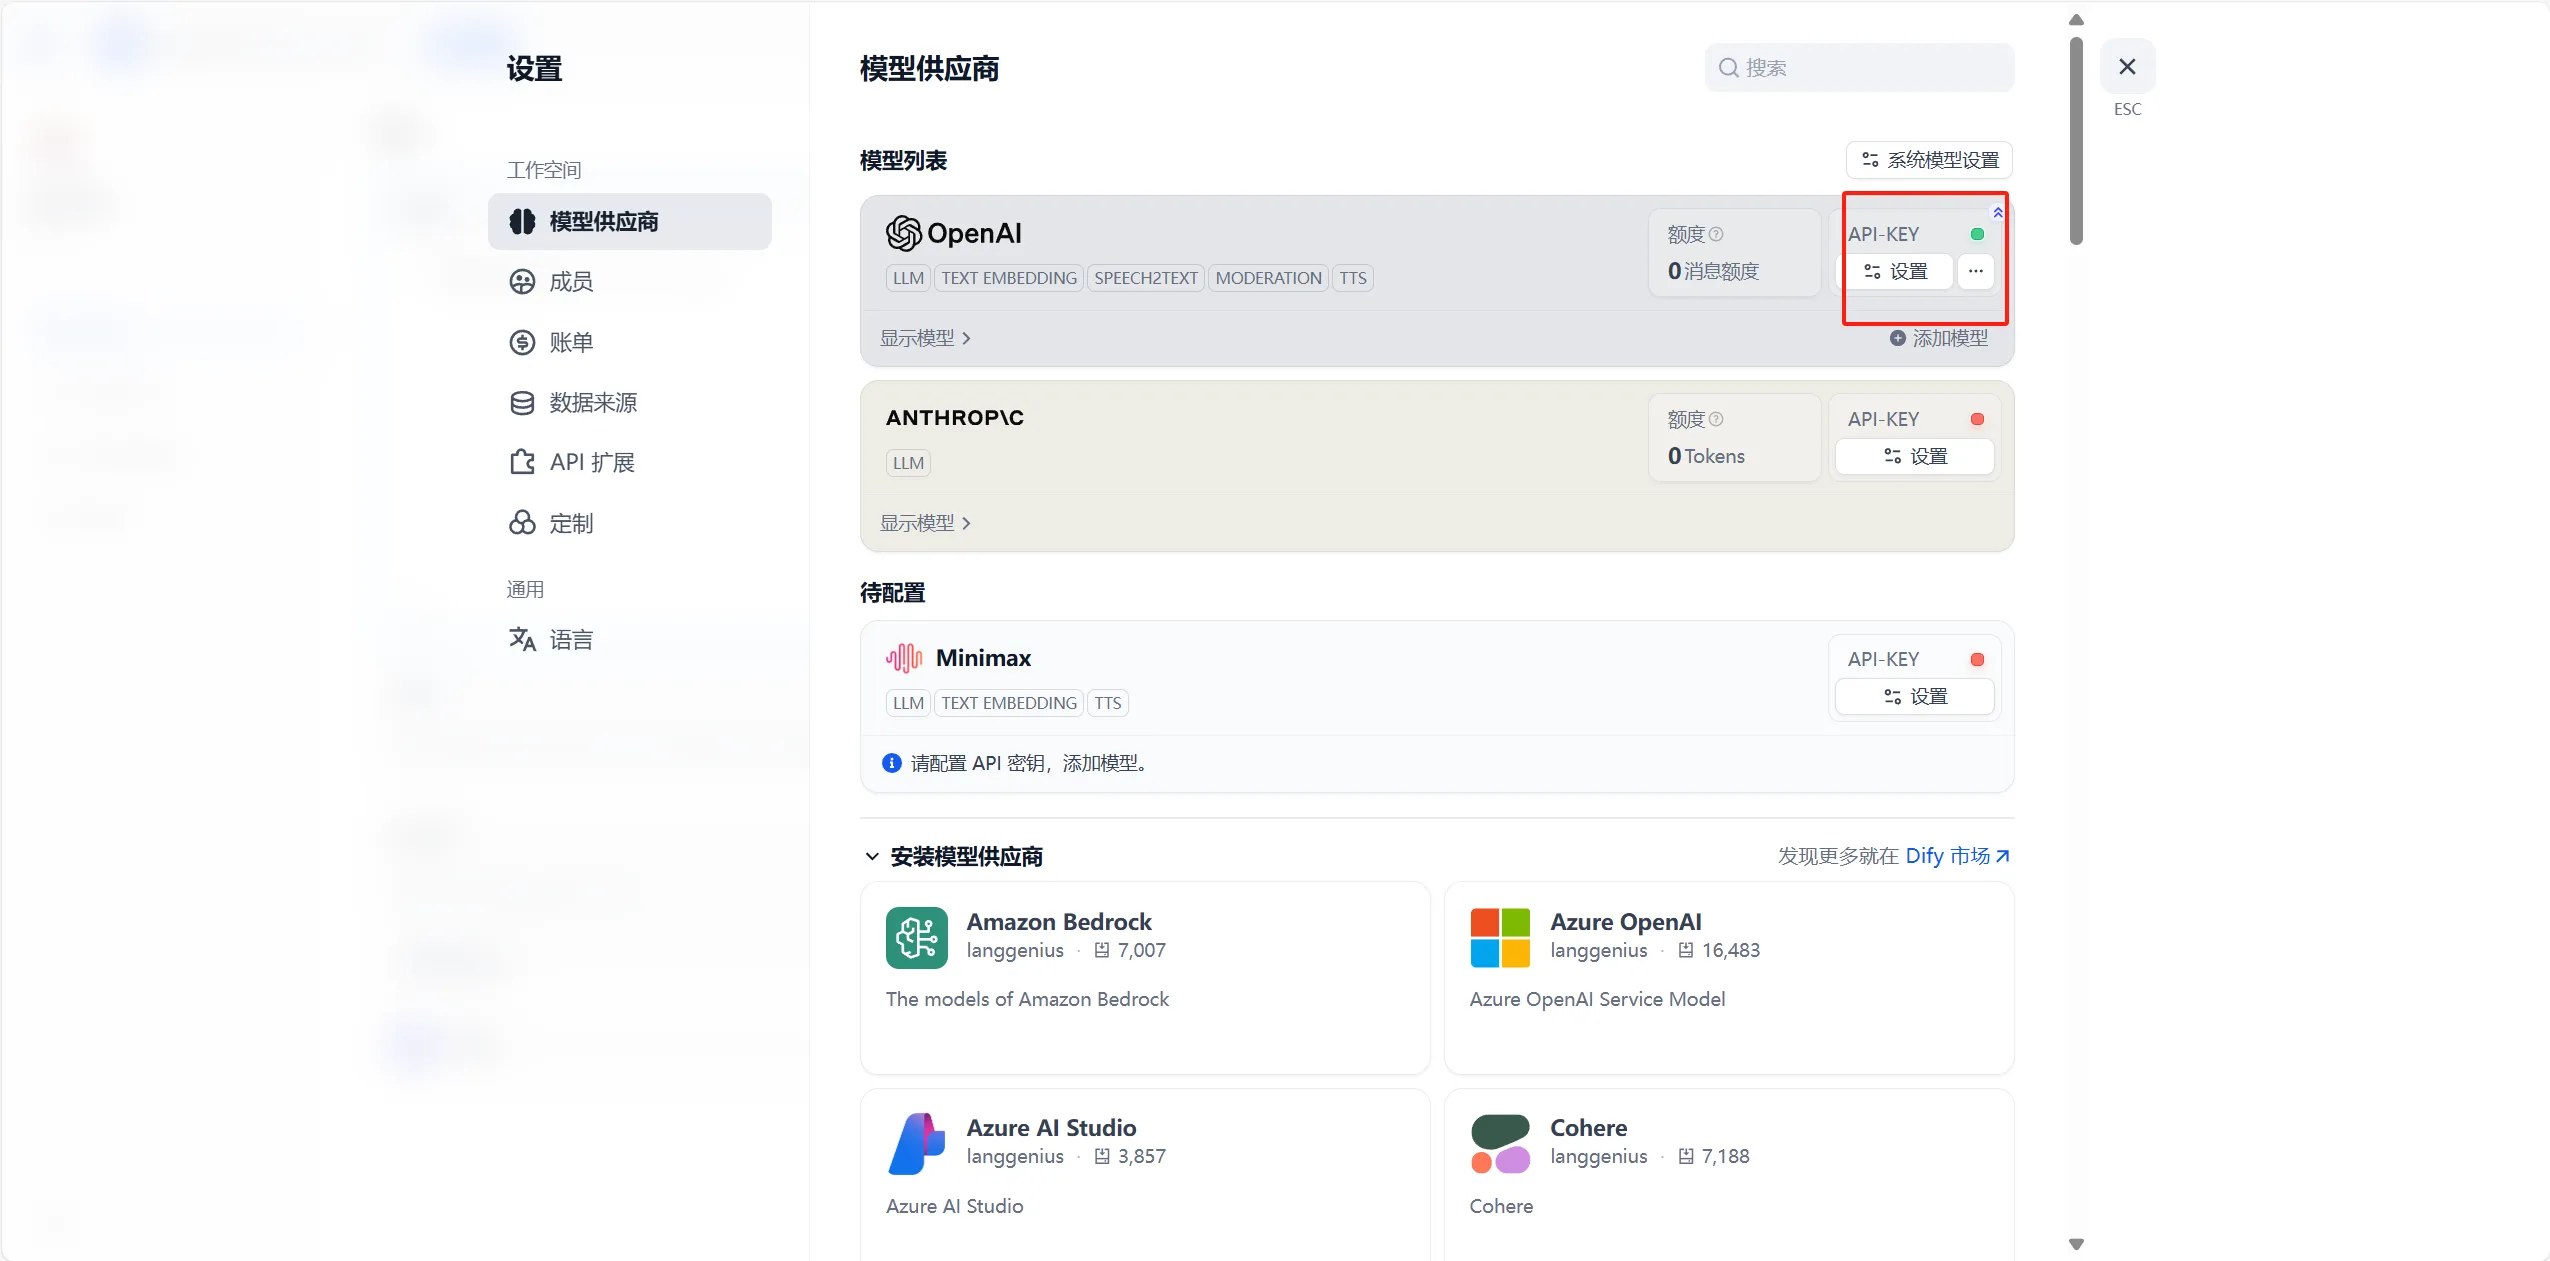Click the Azure AI Studio icon
Viewport: 2550px width, 1261px height.
916,1143
